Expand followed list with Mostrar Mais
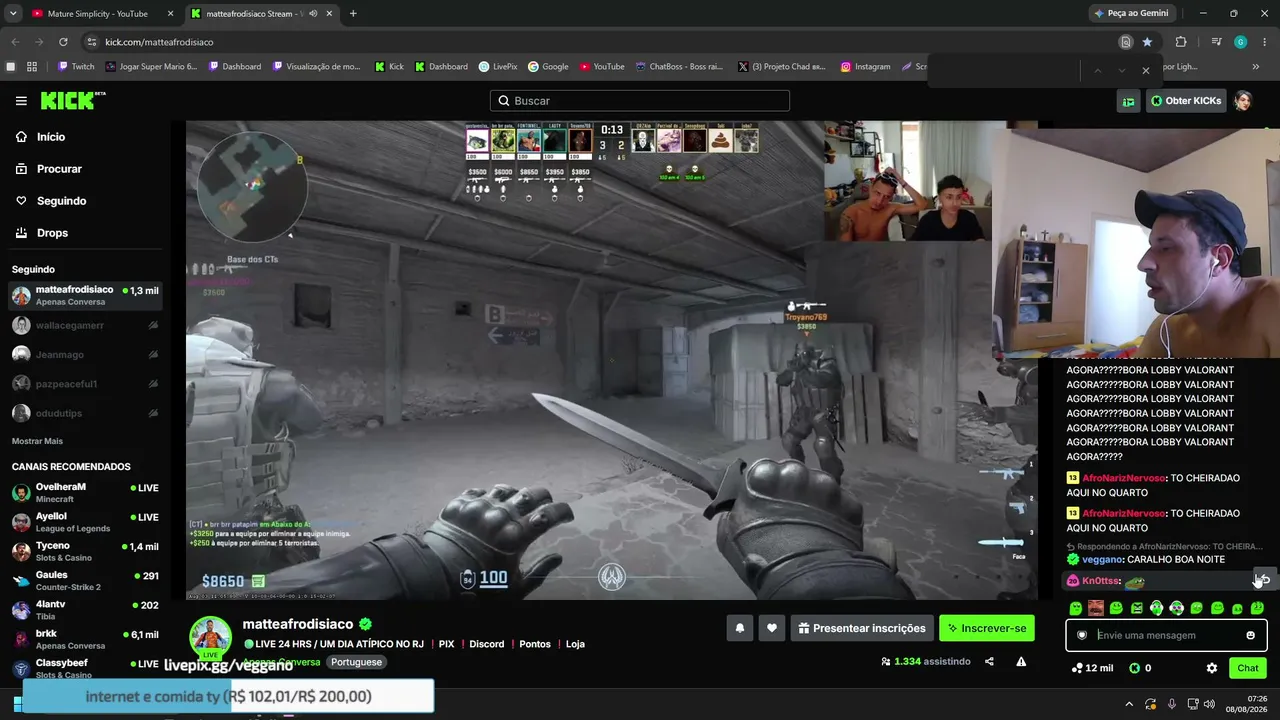Viewport: 1280px width, 720px height. [37, 441]
